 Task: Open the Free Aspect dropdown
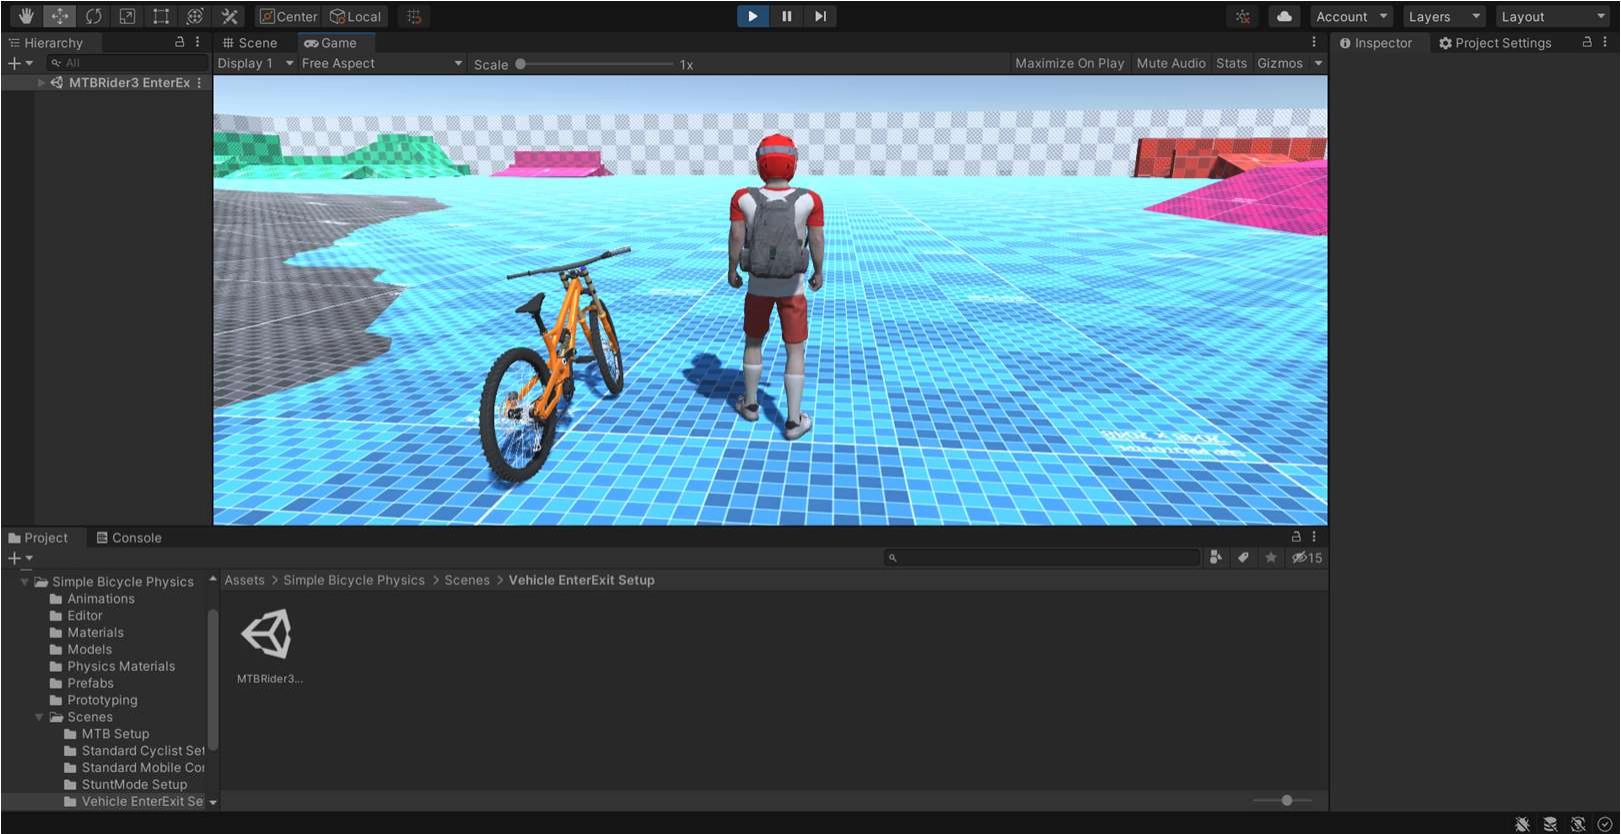point(382,63)
